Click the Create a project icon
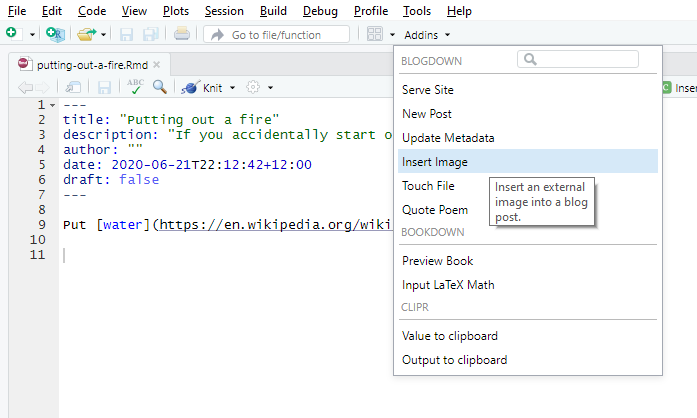The width and height of the screenshot is (697, 418). [x=55, y=34]
